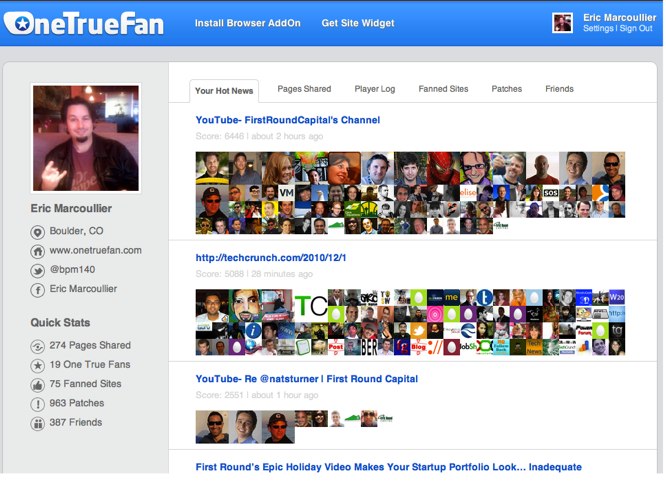Click the large Eric Marcoullier profile photo
This screenshot has height=485, width=666.
point(86,138)
